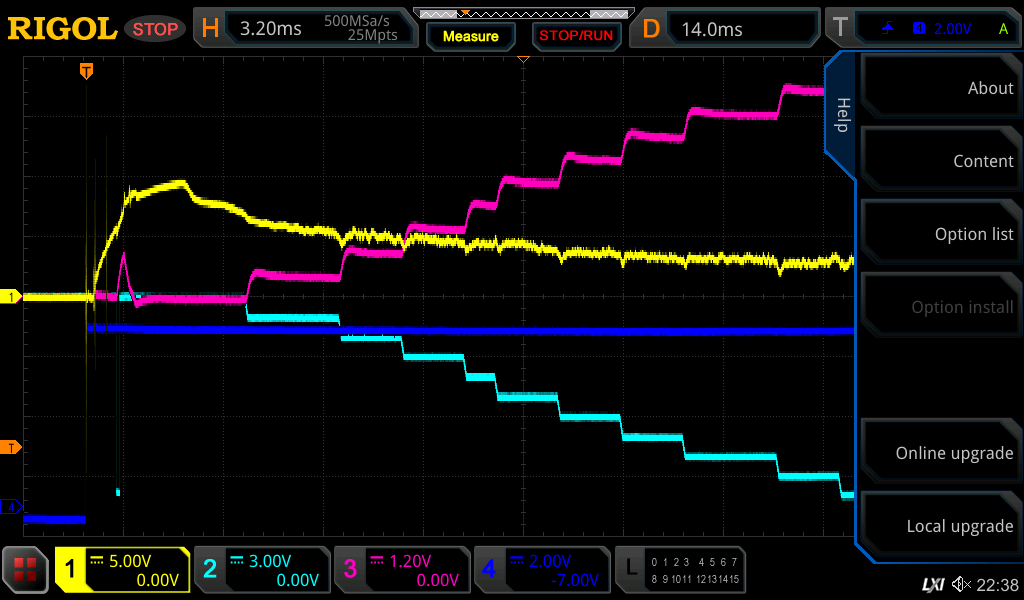Open the function navigation grid icon
This screenshot has height=600, width=1024.
pyautogui.click(x=26, y=570)
